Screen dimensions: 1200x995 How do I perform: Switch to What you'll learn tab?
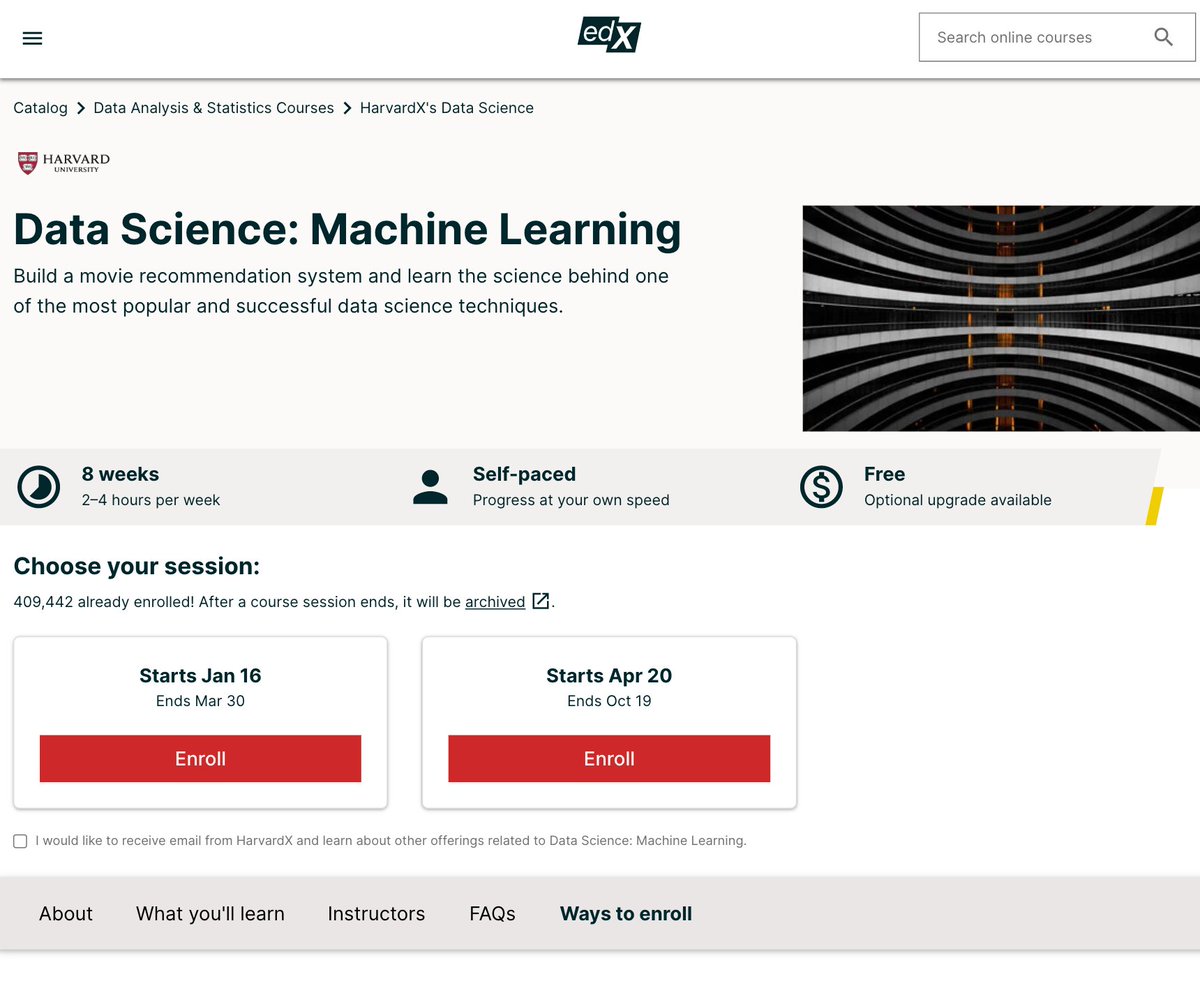(210, 914)
